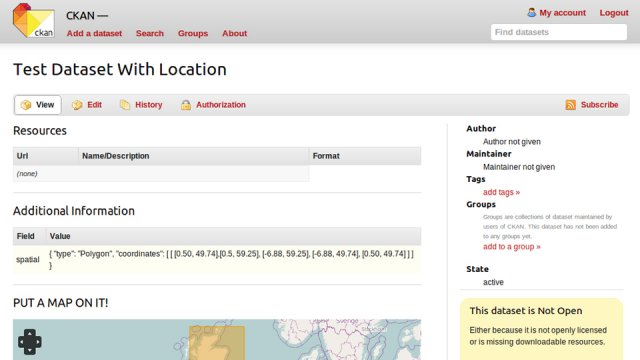The image size is (640, 360).
Task: Click the Resources heading
Action: click(40, 131)
